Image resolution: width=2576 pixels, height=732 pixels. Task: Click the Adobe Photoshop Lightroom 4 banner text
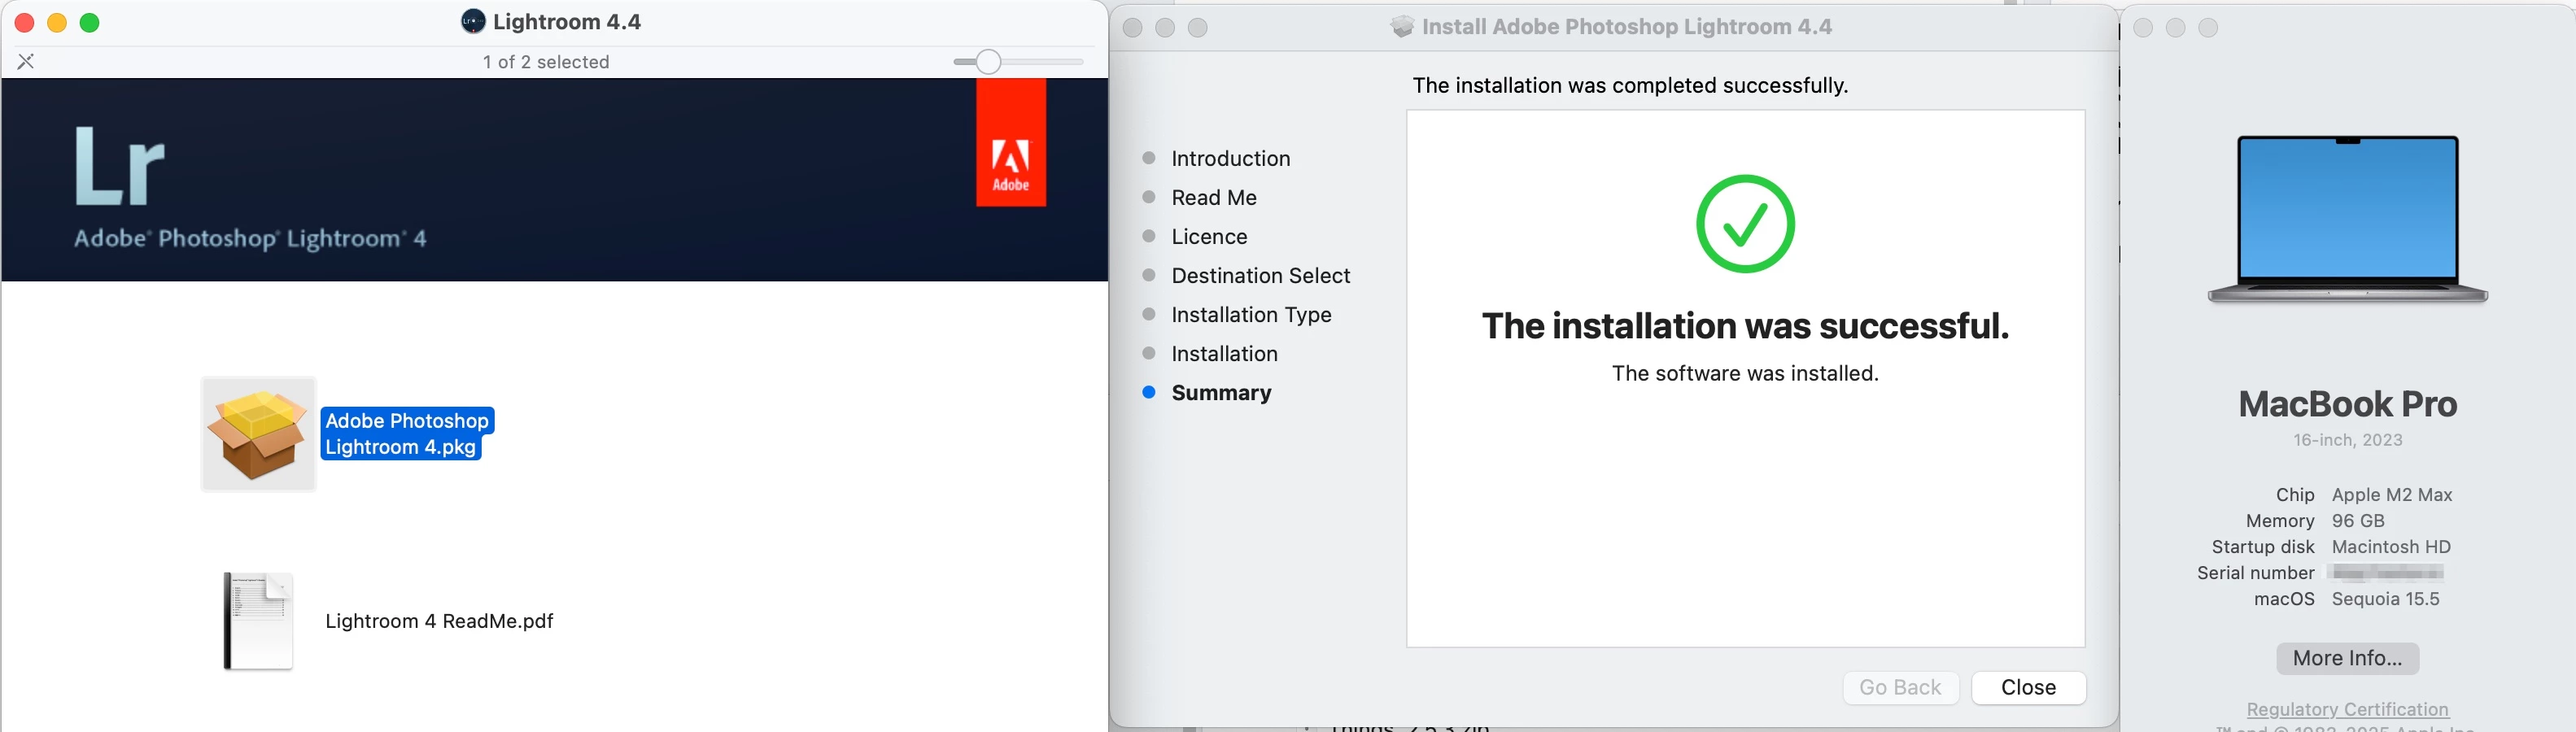point(250,238)
